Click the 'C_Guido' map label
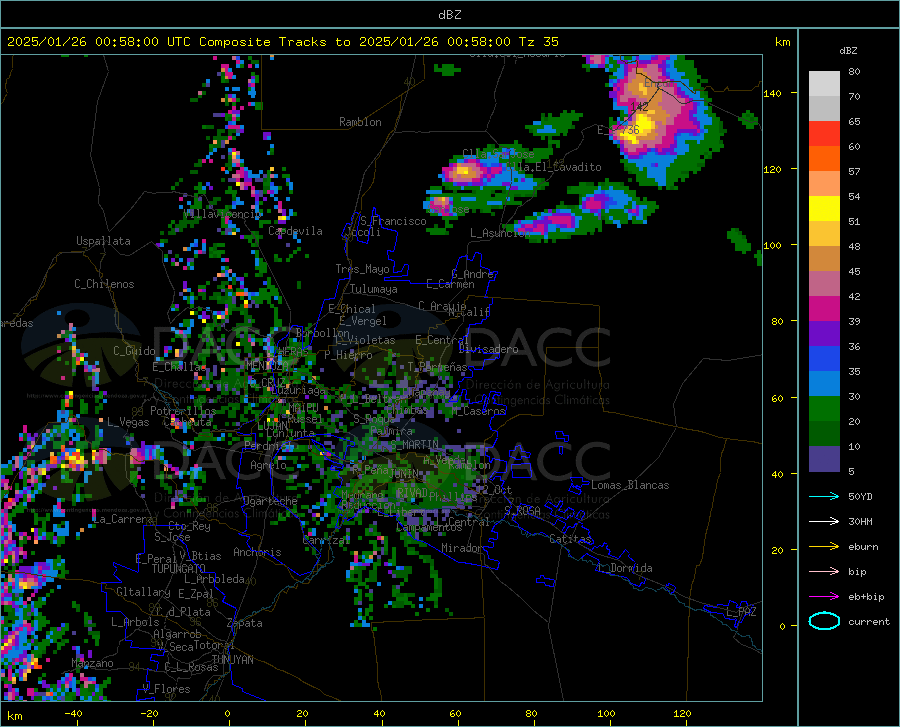900x727 pixels. pos(134,351)
